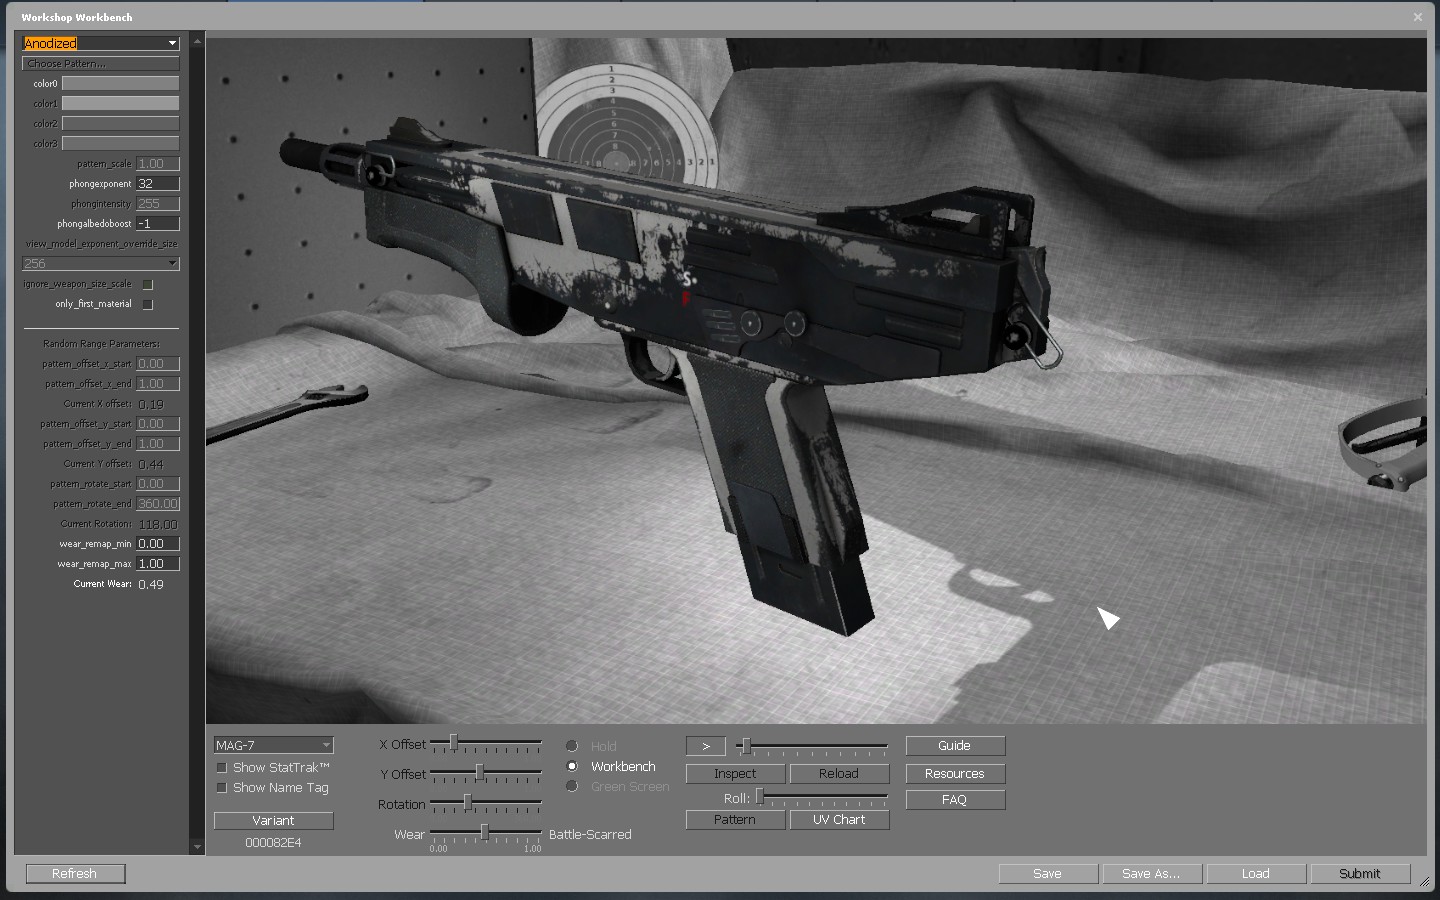
Task: Click the Variant button
Action: [x=273, y=820]
